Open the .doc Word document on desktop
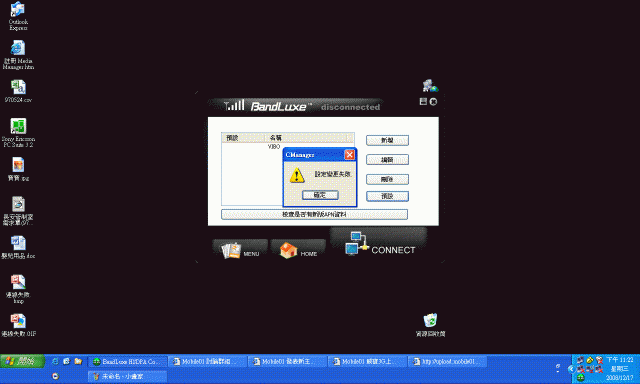The image size is (640, 384). coord(18,248)
